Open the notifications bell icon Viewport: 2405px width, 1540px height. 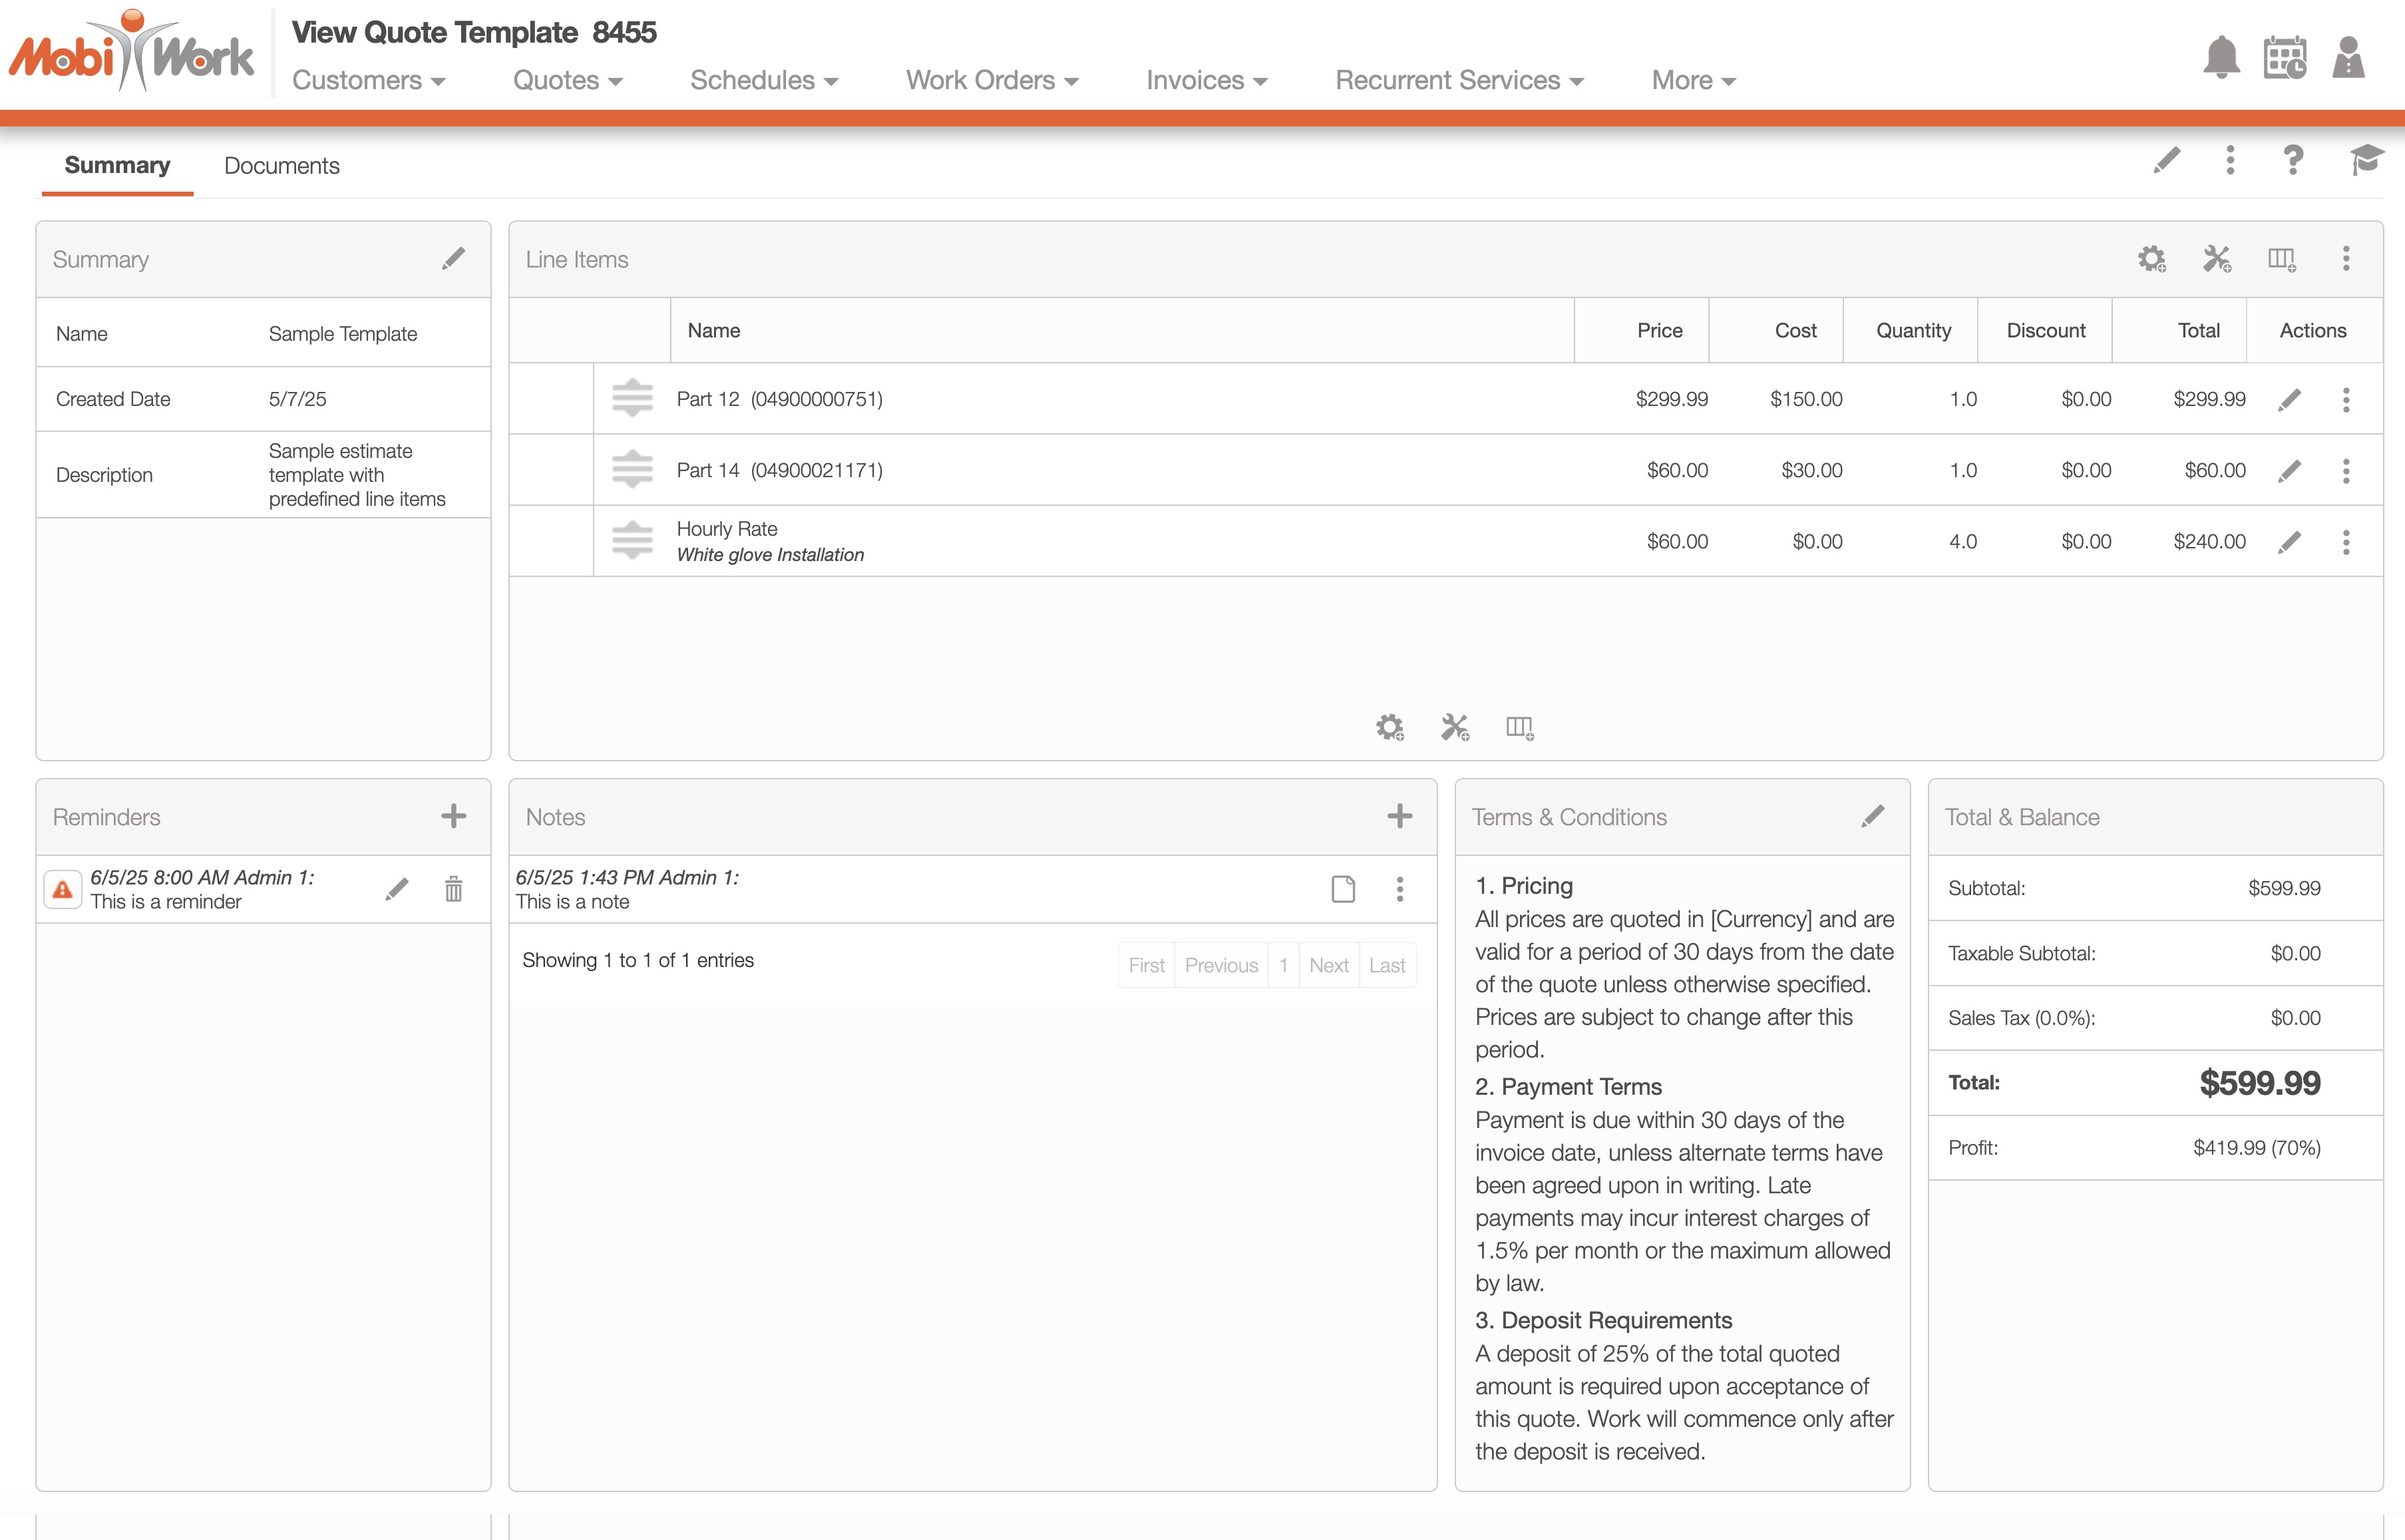[2221, 57]
